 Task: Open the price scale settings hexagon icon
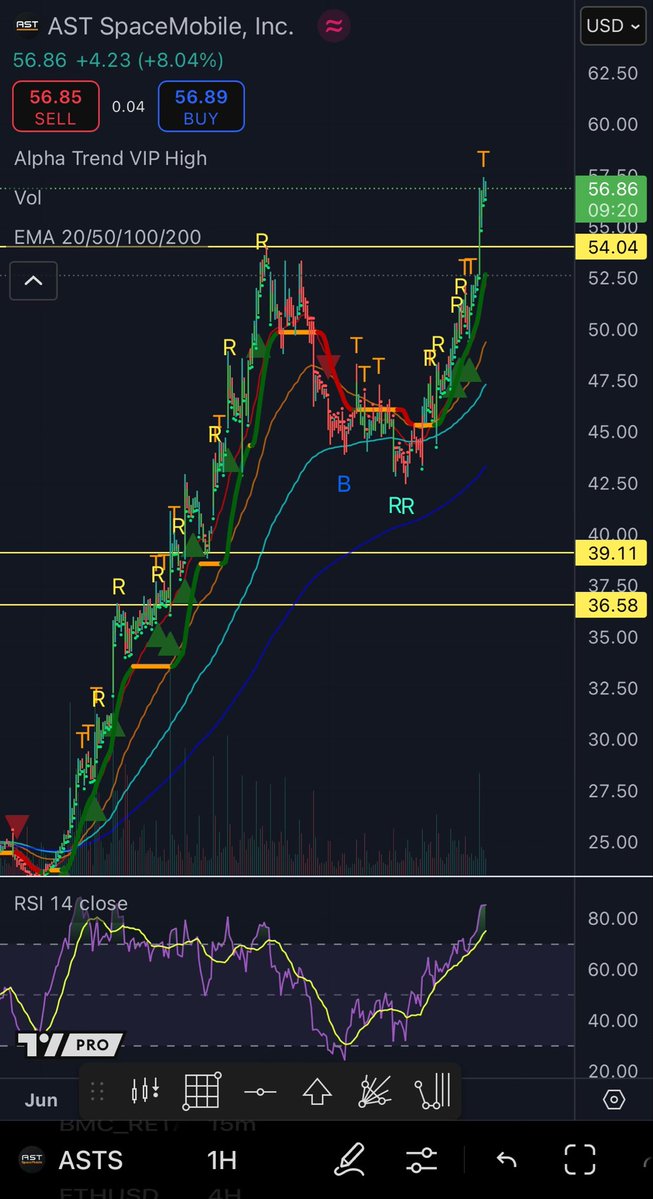click(614, 1100)
